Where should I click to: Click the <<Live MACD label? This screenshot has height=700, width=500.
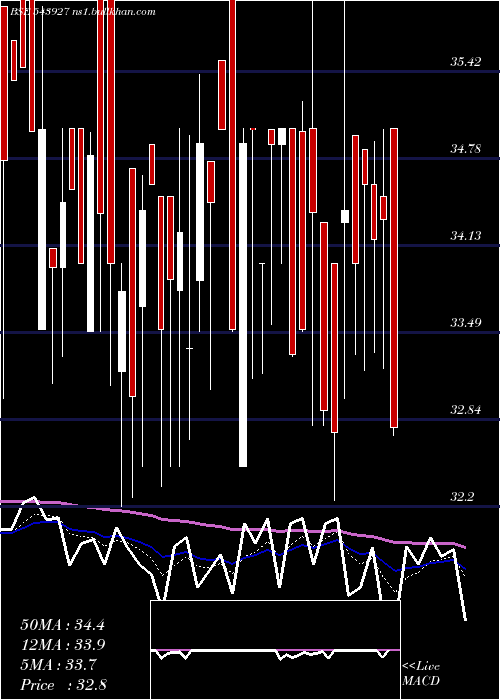tap(421, 674)
